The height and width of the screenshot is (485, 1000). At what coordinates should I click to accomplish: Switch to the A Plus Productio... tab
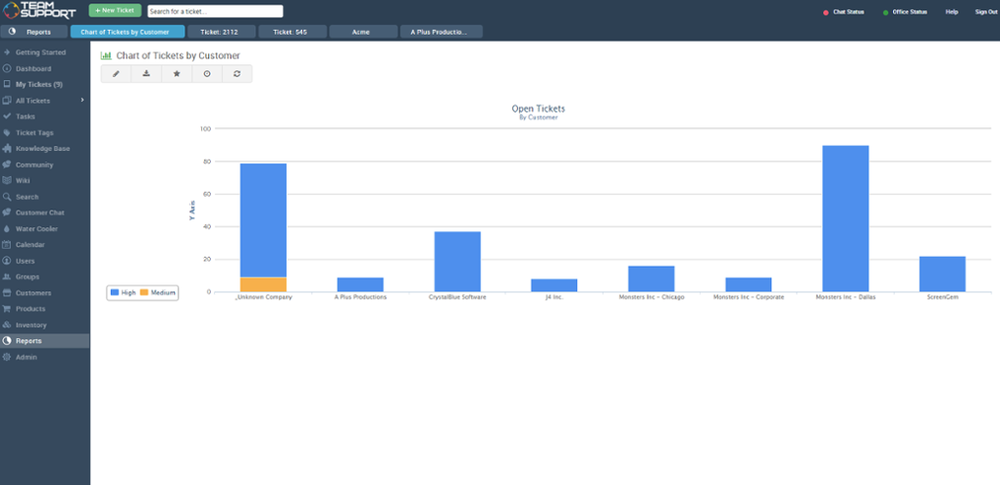point(441,32)
